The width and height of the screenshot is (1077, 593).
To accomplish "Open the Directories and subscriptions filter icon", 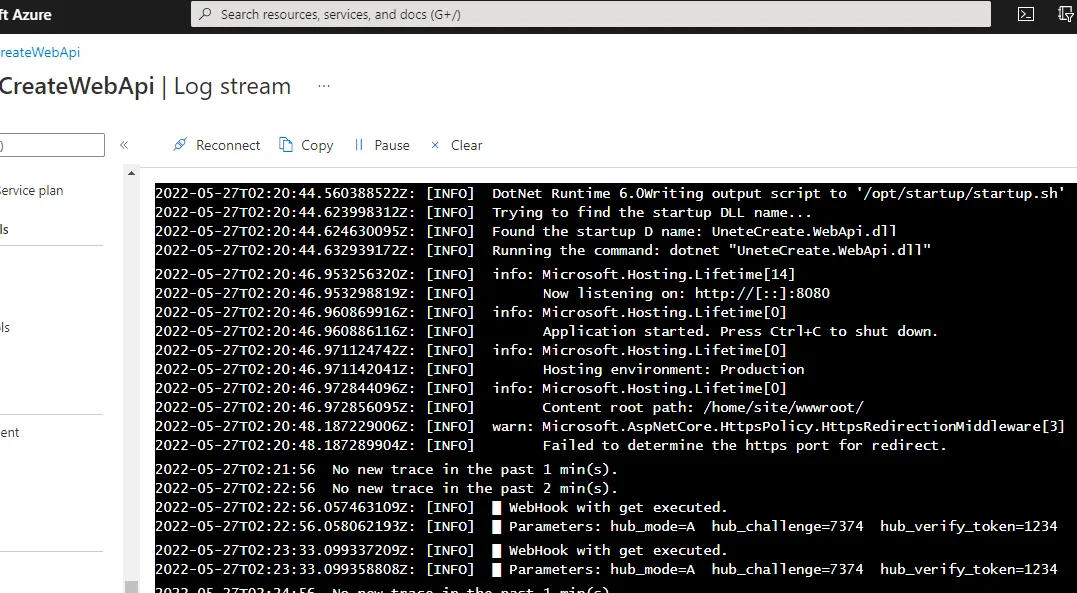I will [1067, 14].
